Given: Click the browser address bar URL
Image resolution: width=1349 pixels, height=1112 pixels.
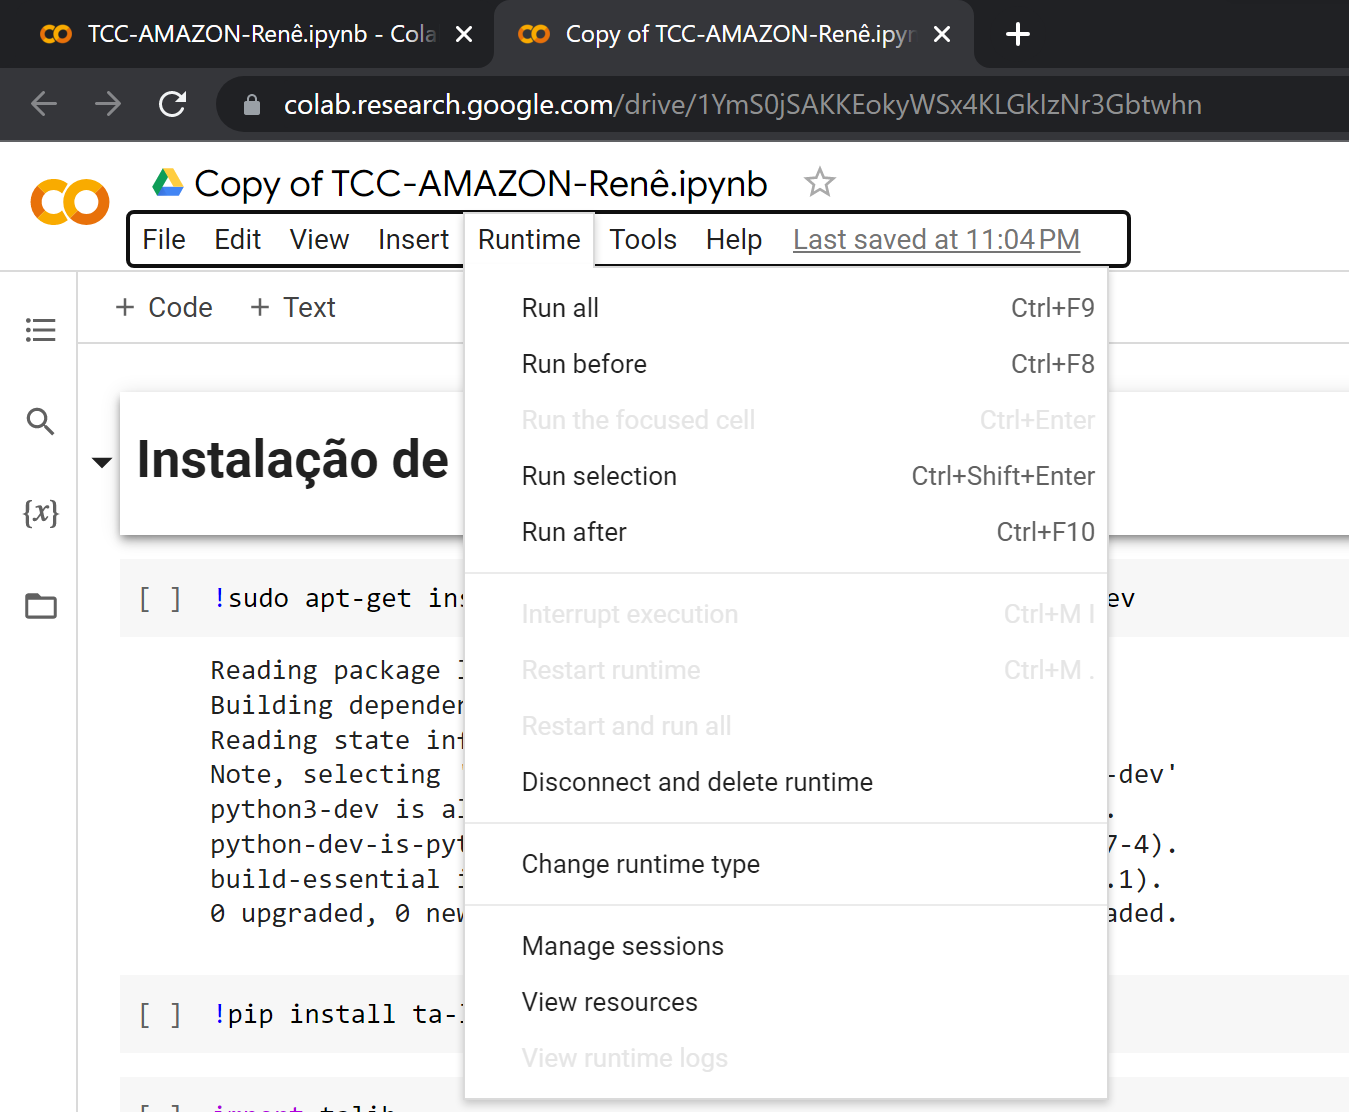Looking at the screenshot, I should coord(742,104).
